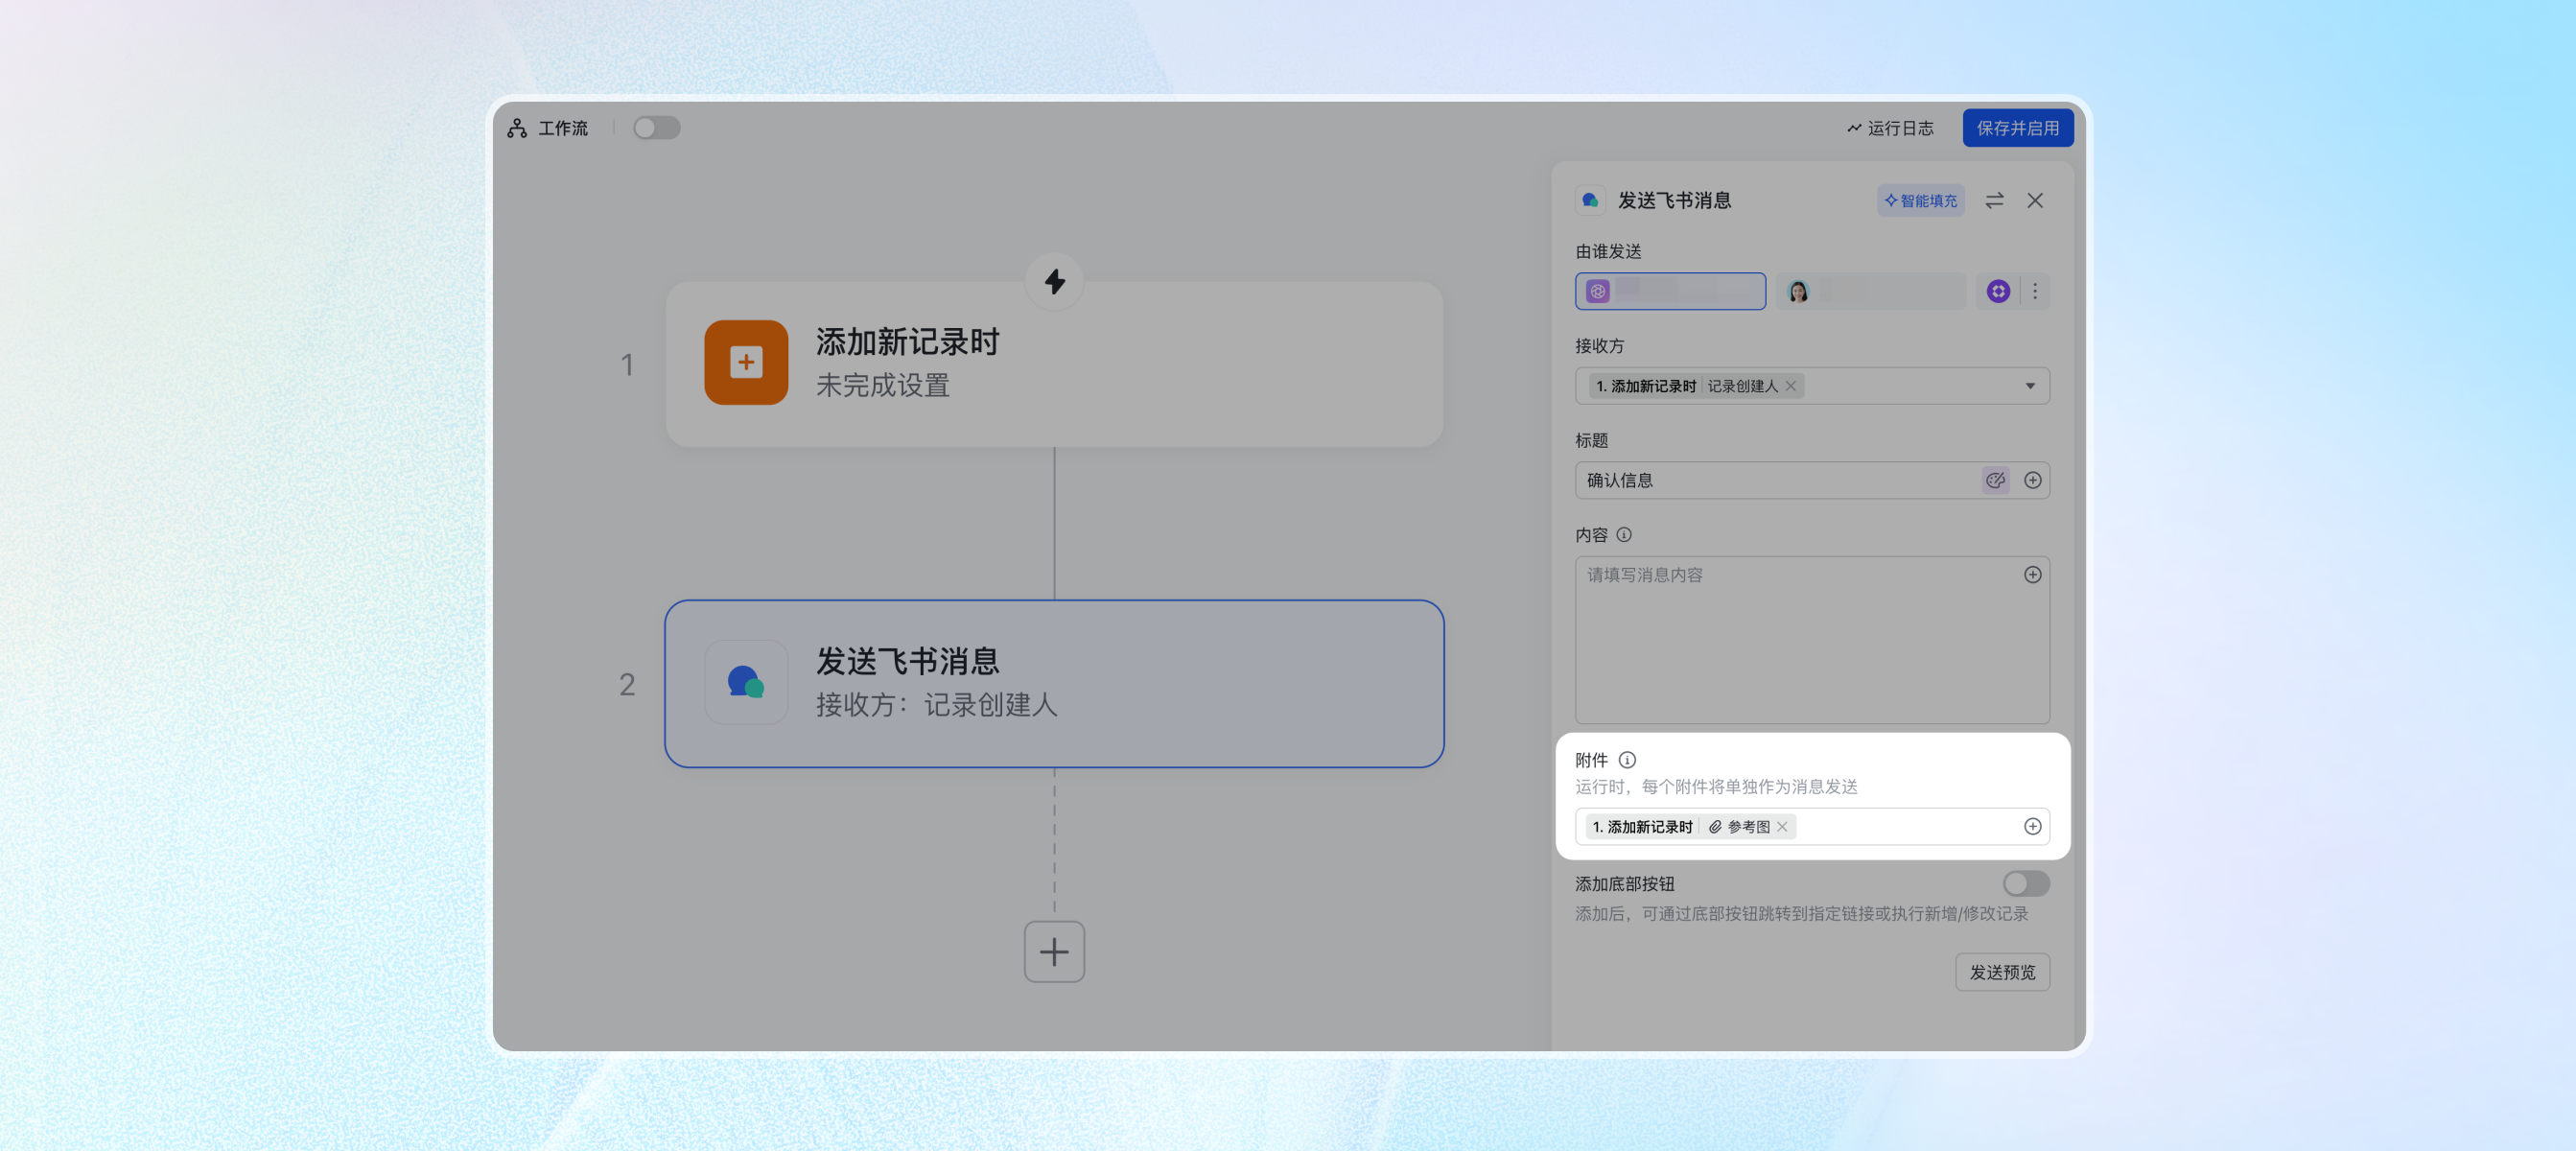
Task: Remove the 参考图 attachment tag
Action: [x=1782, y=827]
